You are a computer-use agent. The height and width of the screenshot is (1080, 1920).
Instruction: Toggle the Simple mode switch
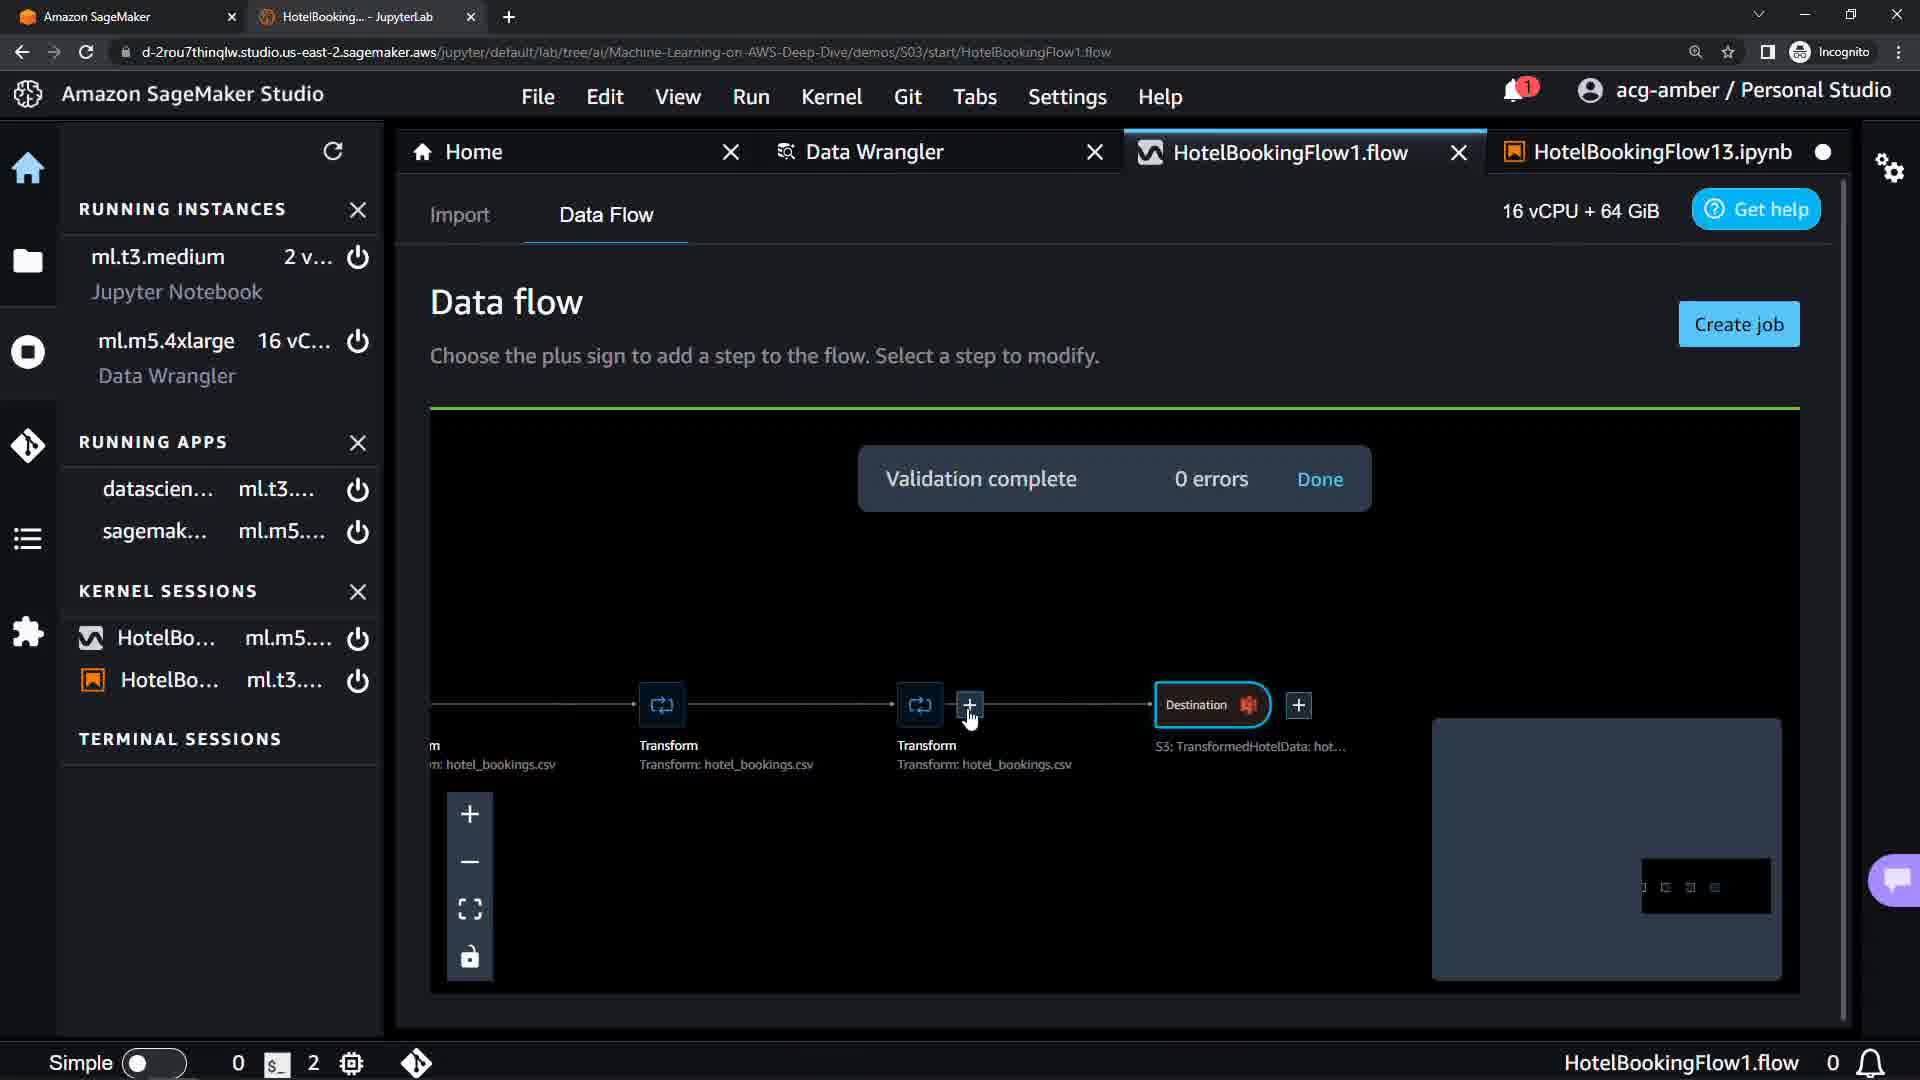pyautogui.click(x=153, y=1063)
